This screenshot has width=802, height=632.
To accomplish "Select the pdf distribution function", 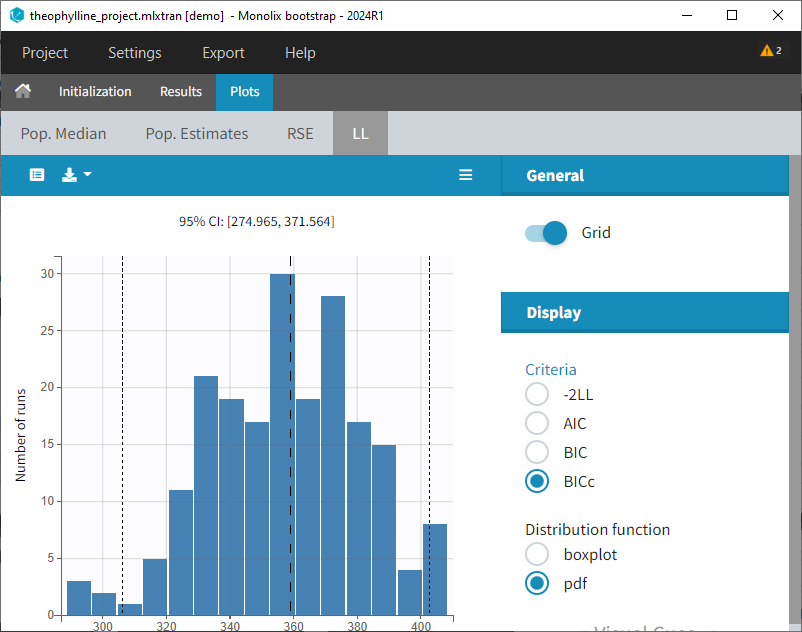I will point(537,583).
